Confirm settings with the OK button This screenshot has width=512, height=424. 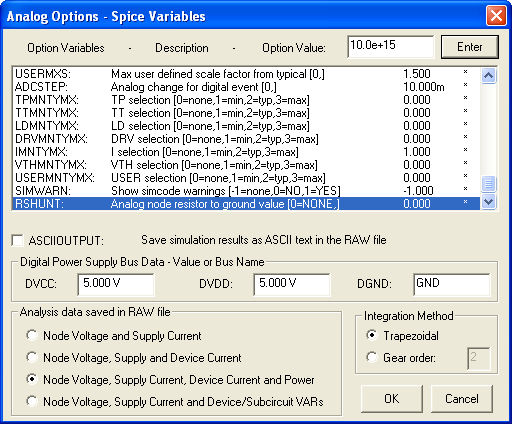[x=392, y=399]
